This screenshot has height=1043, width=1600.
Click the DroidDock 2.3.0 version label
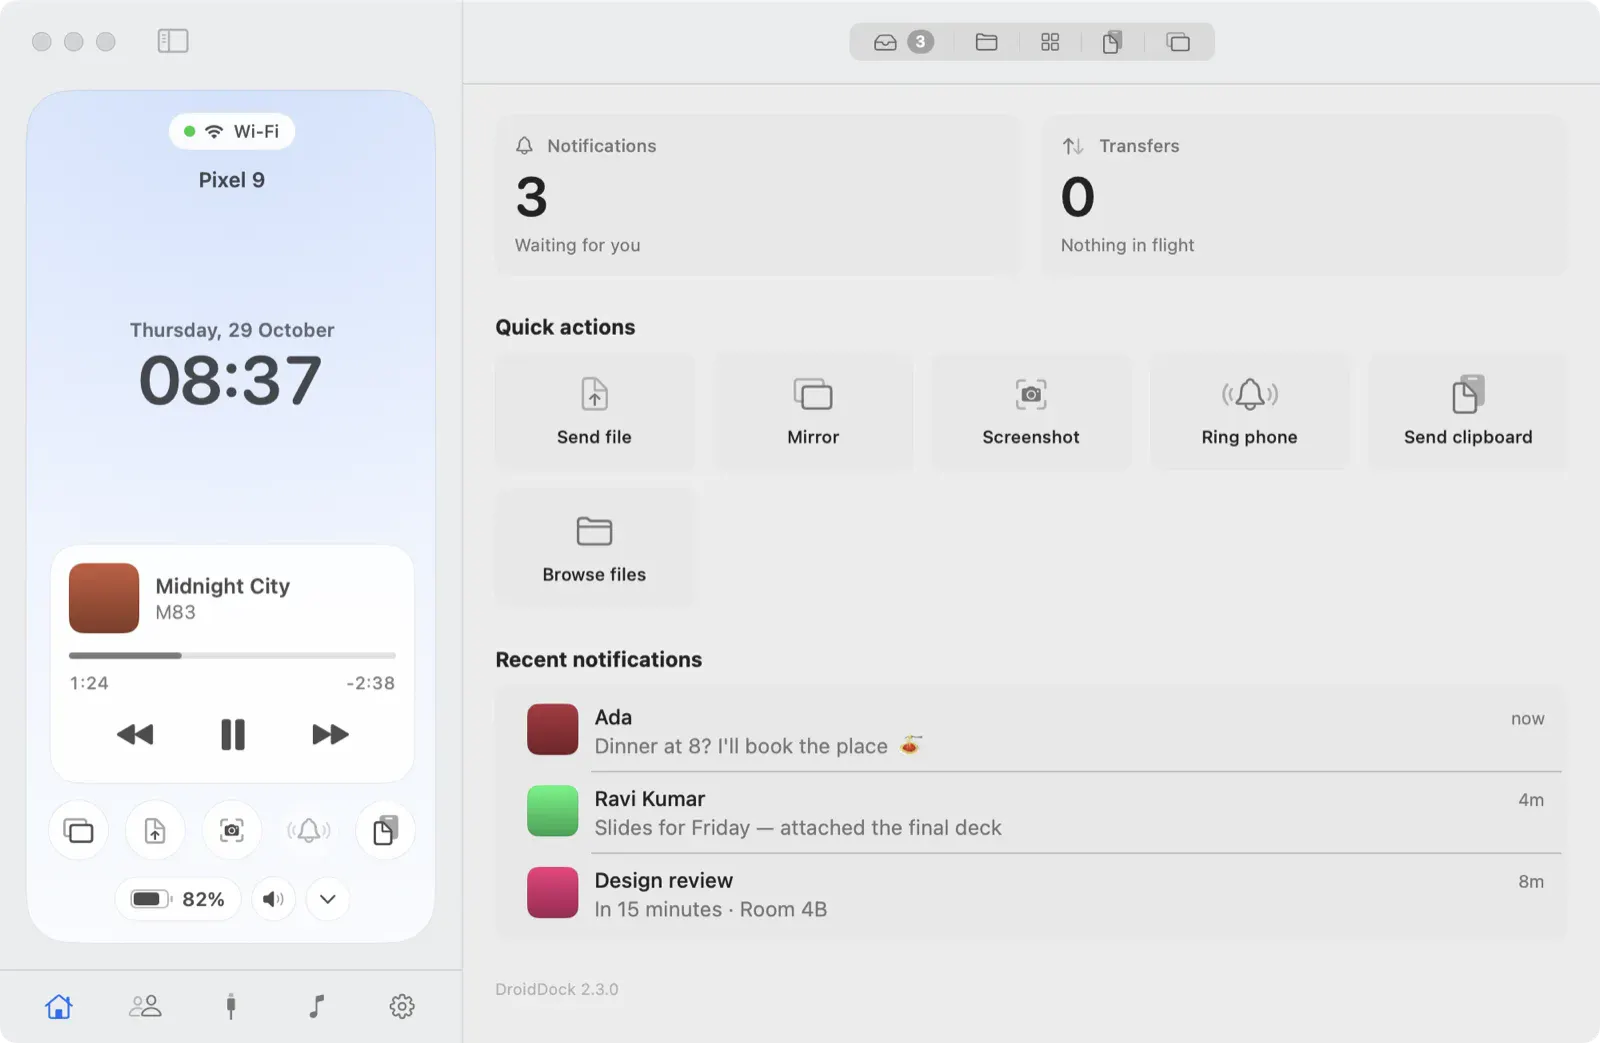[557, 989]
